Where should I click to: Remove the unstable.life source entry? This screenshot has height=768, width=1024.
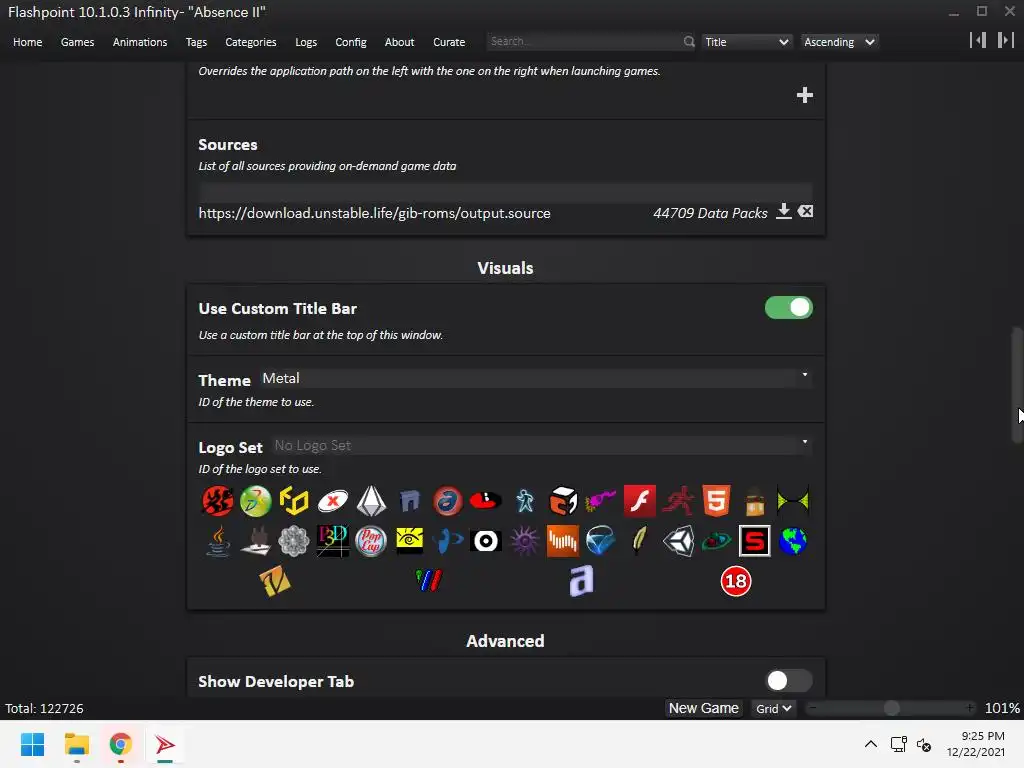click(x=806, y=212)
